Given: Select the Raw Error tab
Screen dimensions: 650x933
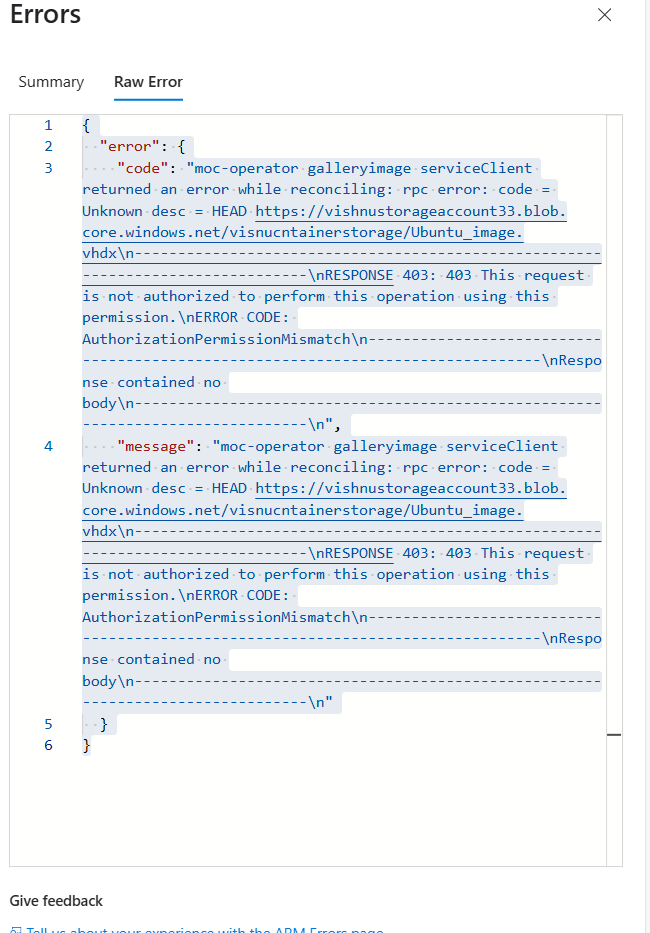Looking at the screenshot, I should pyautogui.click(x=148, y=82).
